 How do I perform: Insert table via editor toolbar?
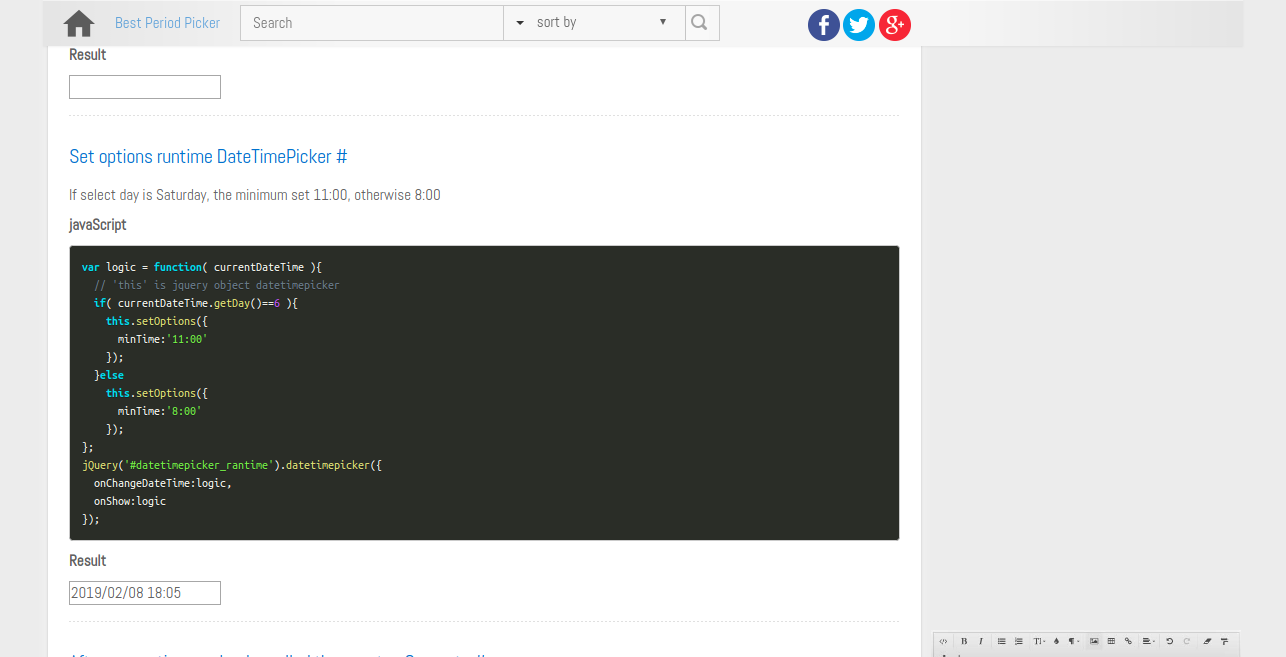[1111, 641]
